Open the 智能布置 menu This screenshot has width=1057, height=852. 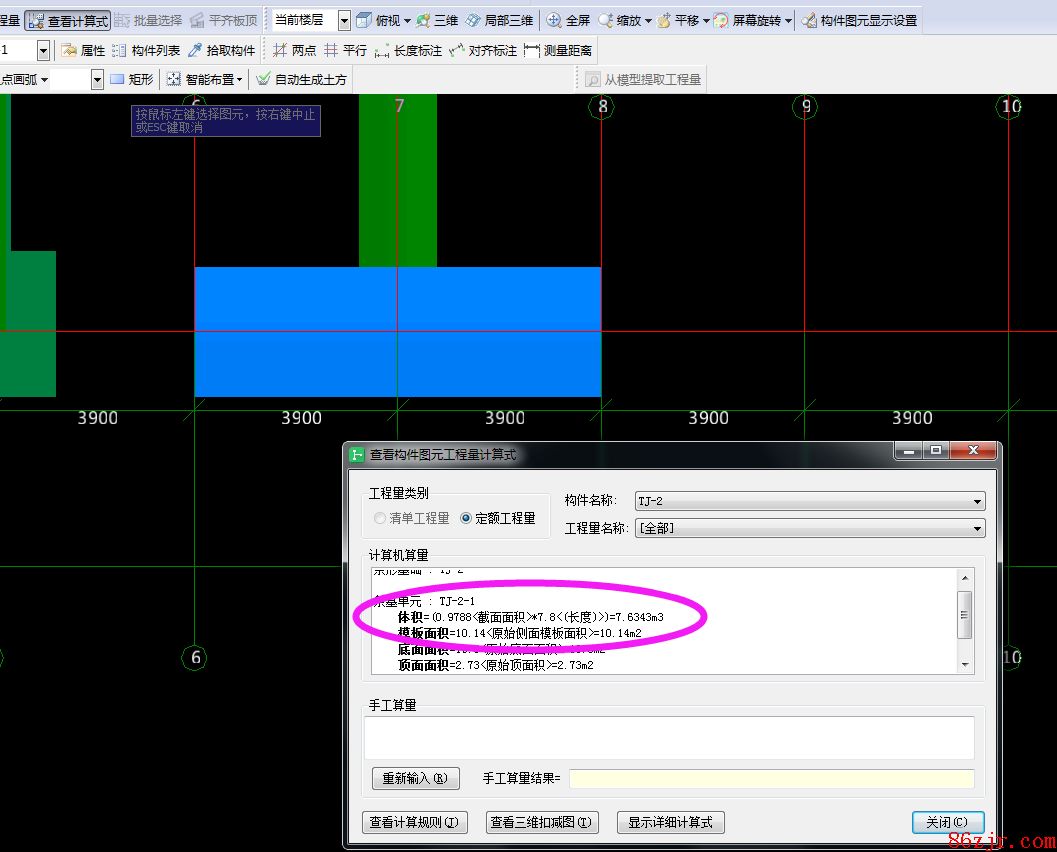205,79
